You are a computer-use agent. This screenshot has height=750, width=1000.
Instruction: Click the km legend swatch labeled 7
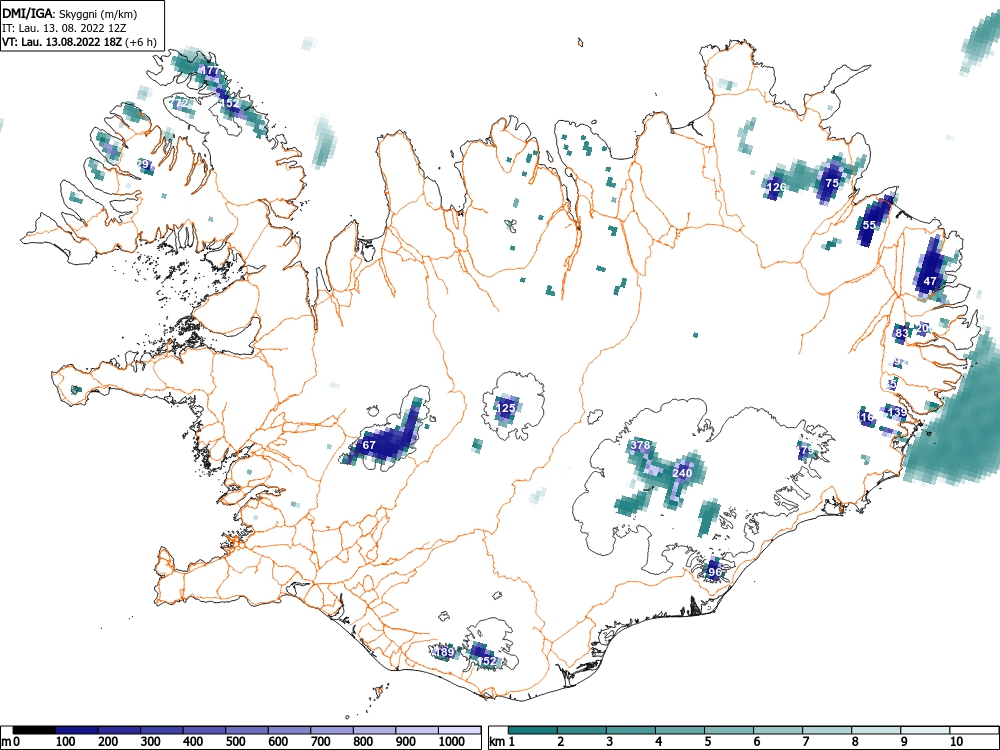pyautogui.click(x=827, y=730)
